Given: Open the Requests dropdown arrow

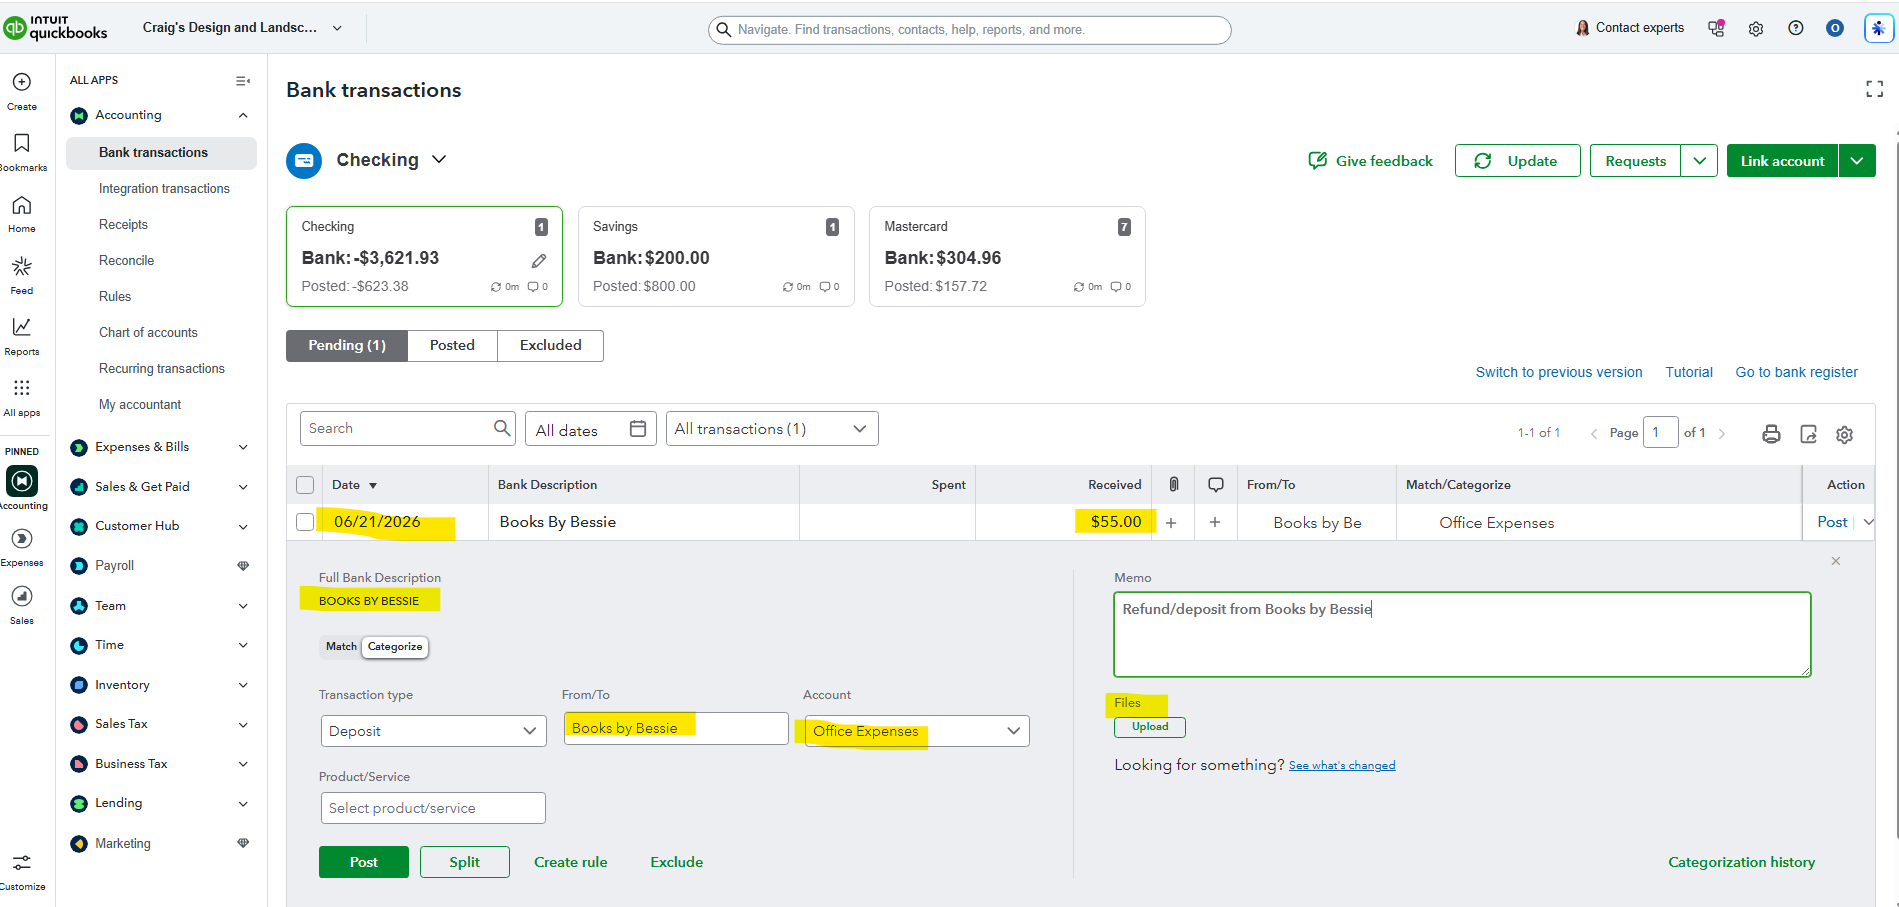Looking at the screenshot, I should coord(1699,161).
